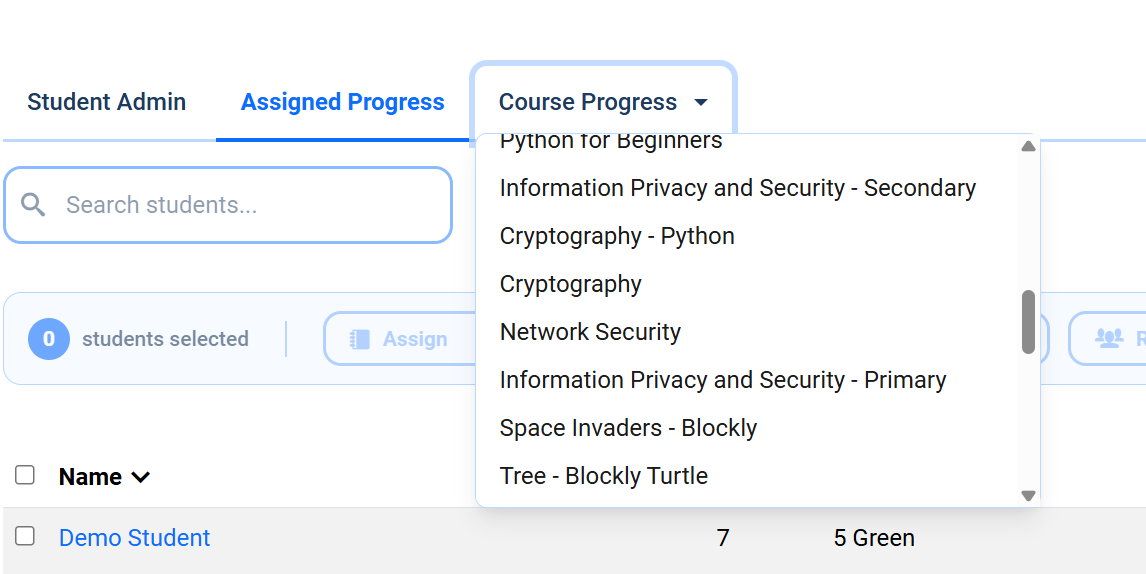
Task: Click the scrollbar down arrow
Action: (1028, 495)
